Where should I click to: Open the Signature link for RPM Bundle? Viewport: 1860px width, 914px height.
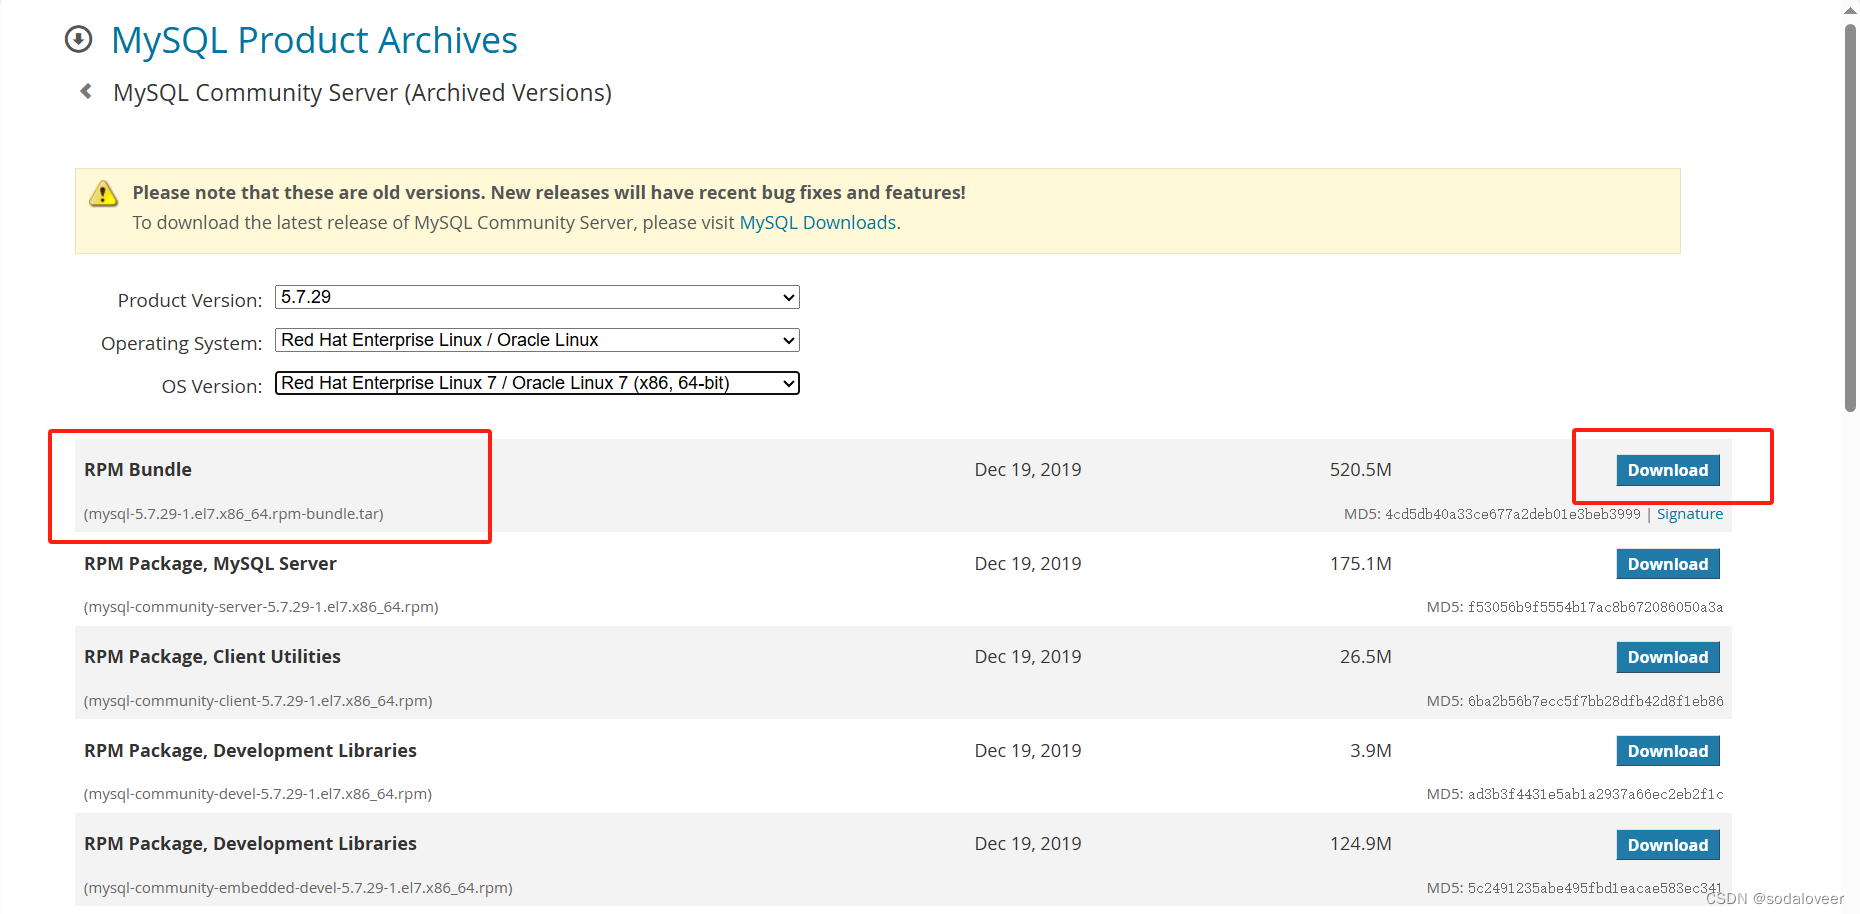[x=1690, y=514]
